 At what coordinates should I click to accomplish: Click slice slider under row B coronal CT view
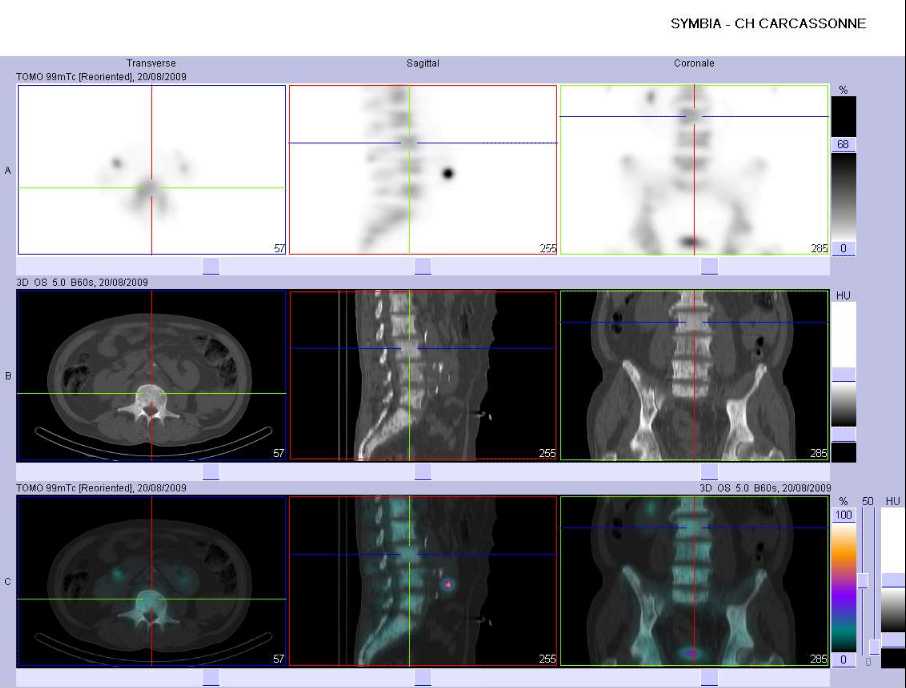pos(710,472)
